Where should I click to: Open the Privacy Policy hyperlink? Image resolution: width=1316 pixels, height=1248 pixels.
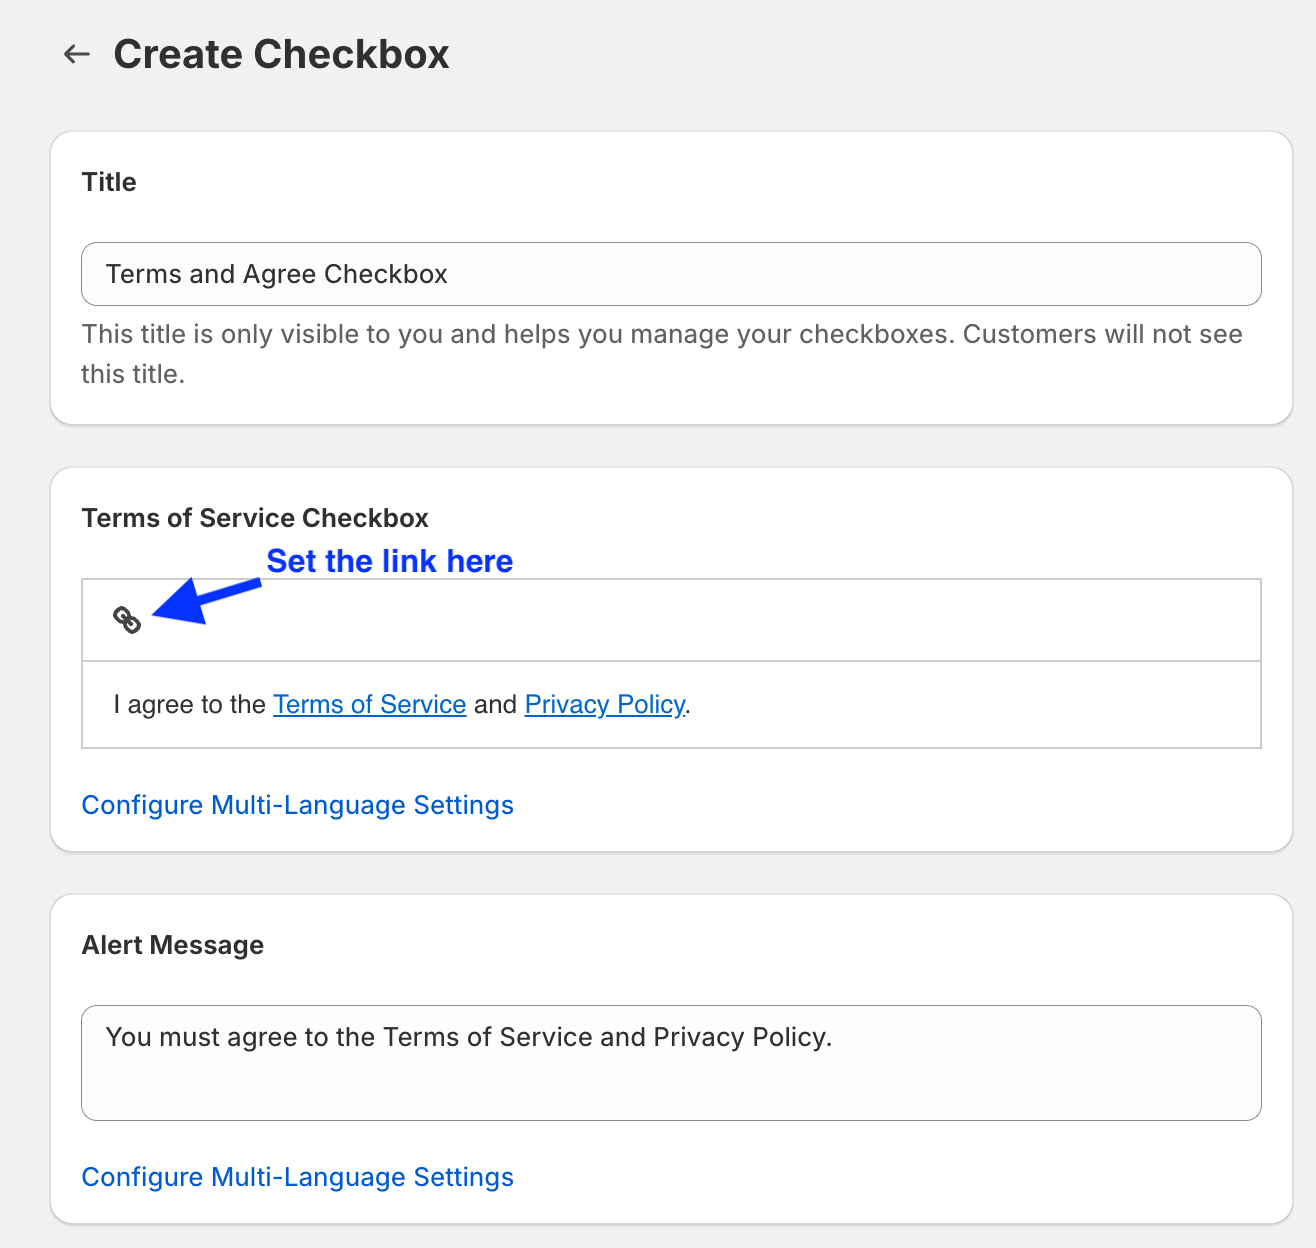pos(604,705)
